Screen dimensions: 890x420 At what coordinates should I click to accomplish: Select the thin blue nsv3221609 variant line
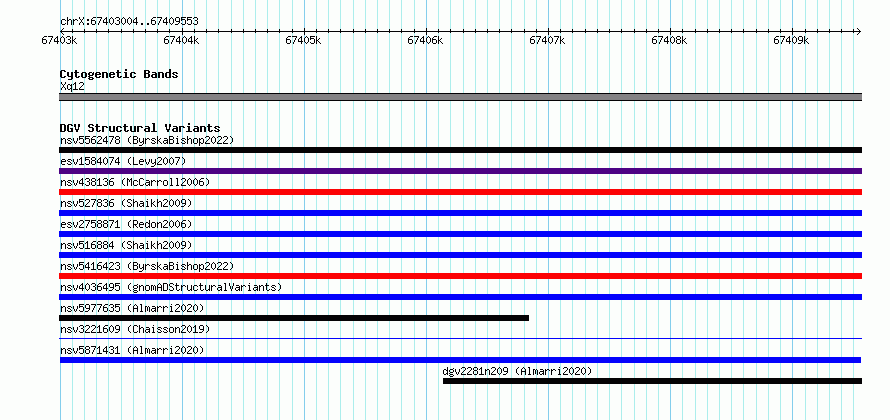460,339
